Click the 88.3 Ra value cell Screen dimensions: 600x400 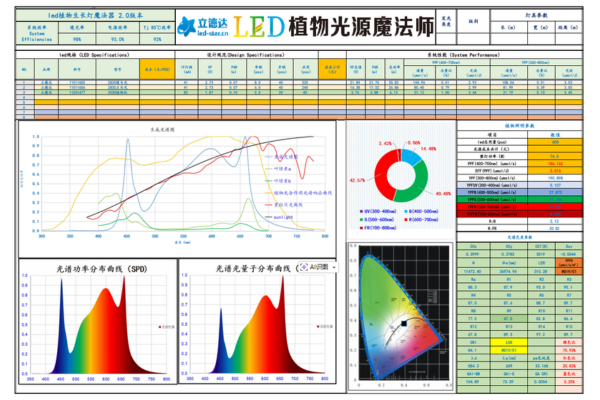[x=473, y=287]
